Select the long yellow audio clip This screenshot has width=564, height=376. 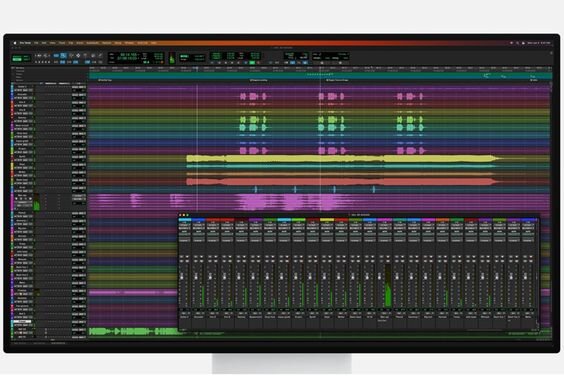point(342,158)
